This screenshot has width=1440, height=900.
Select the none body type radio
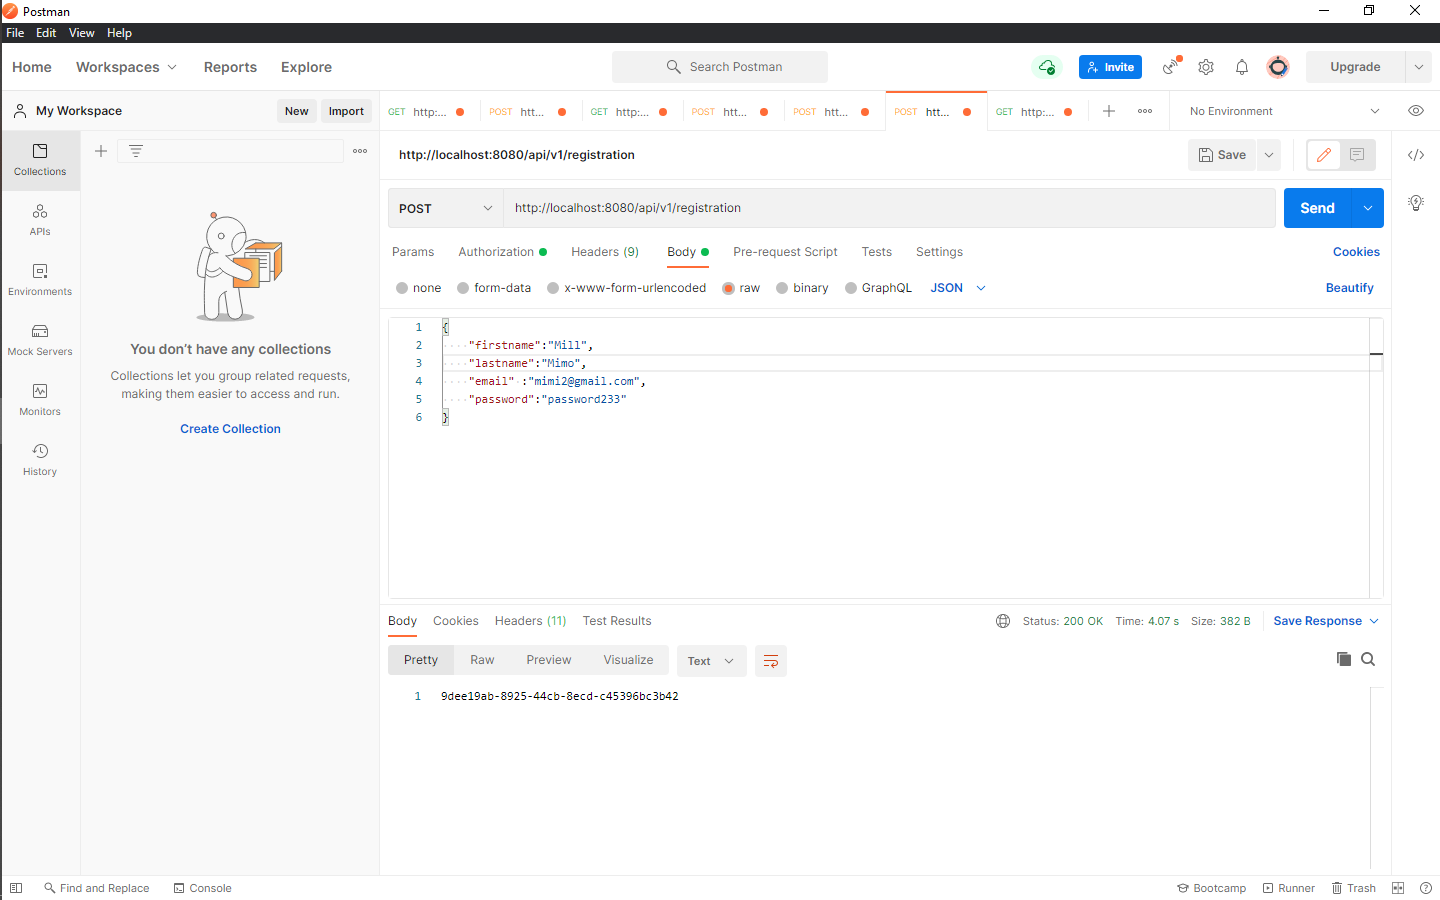pos(402,288)
